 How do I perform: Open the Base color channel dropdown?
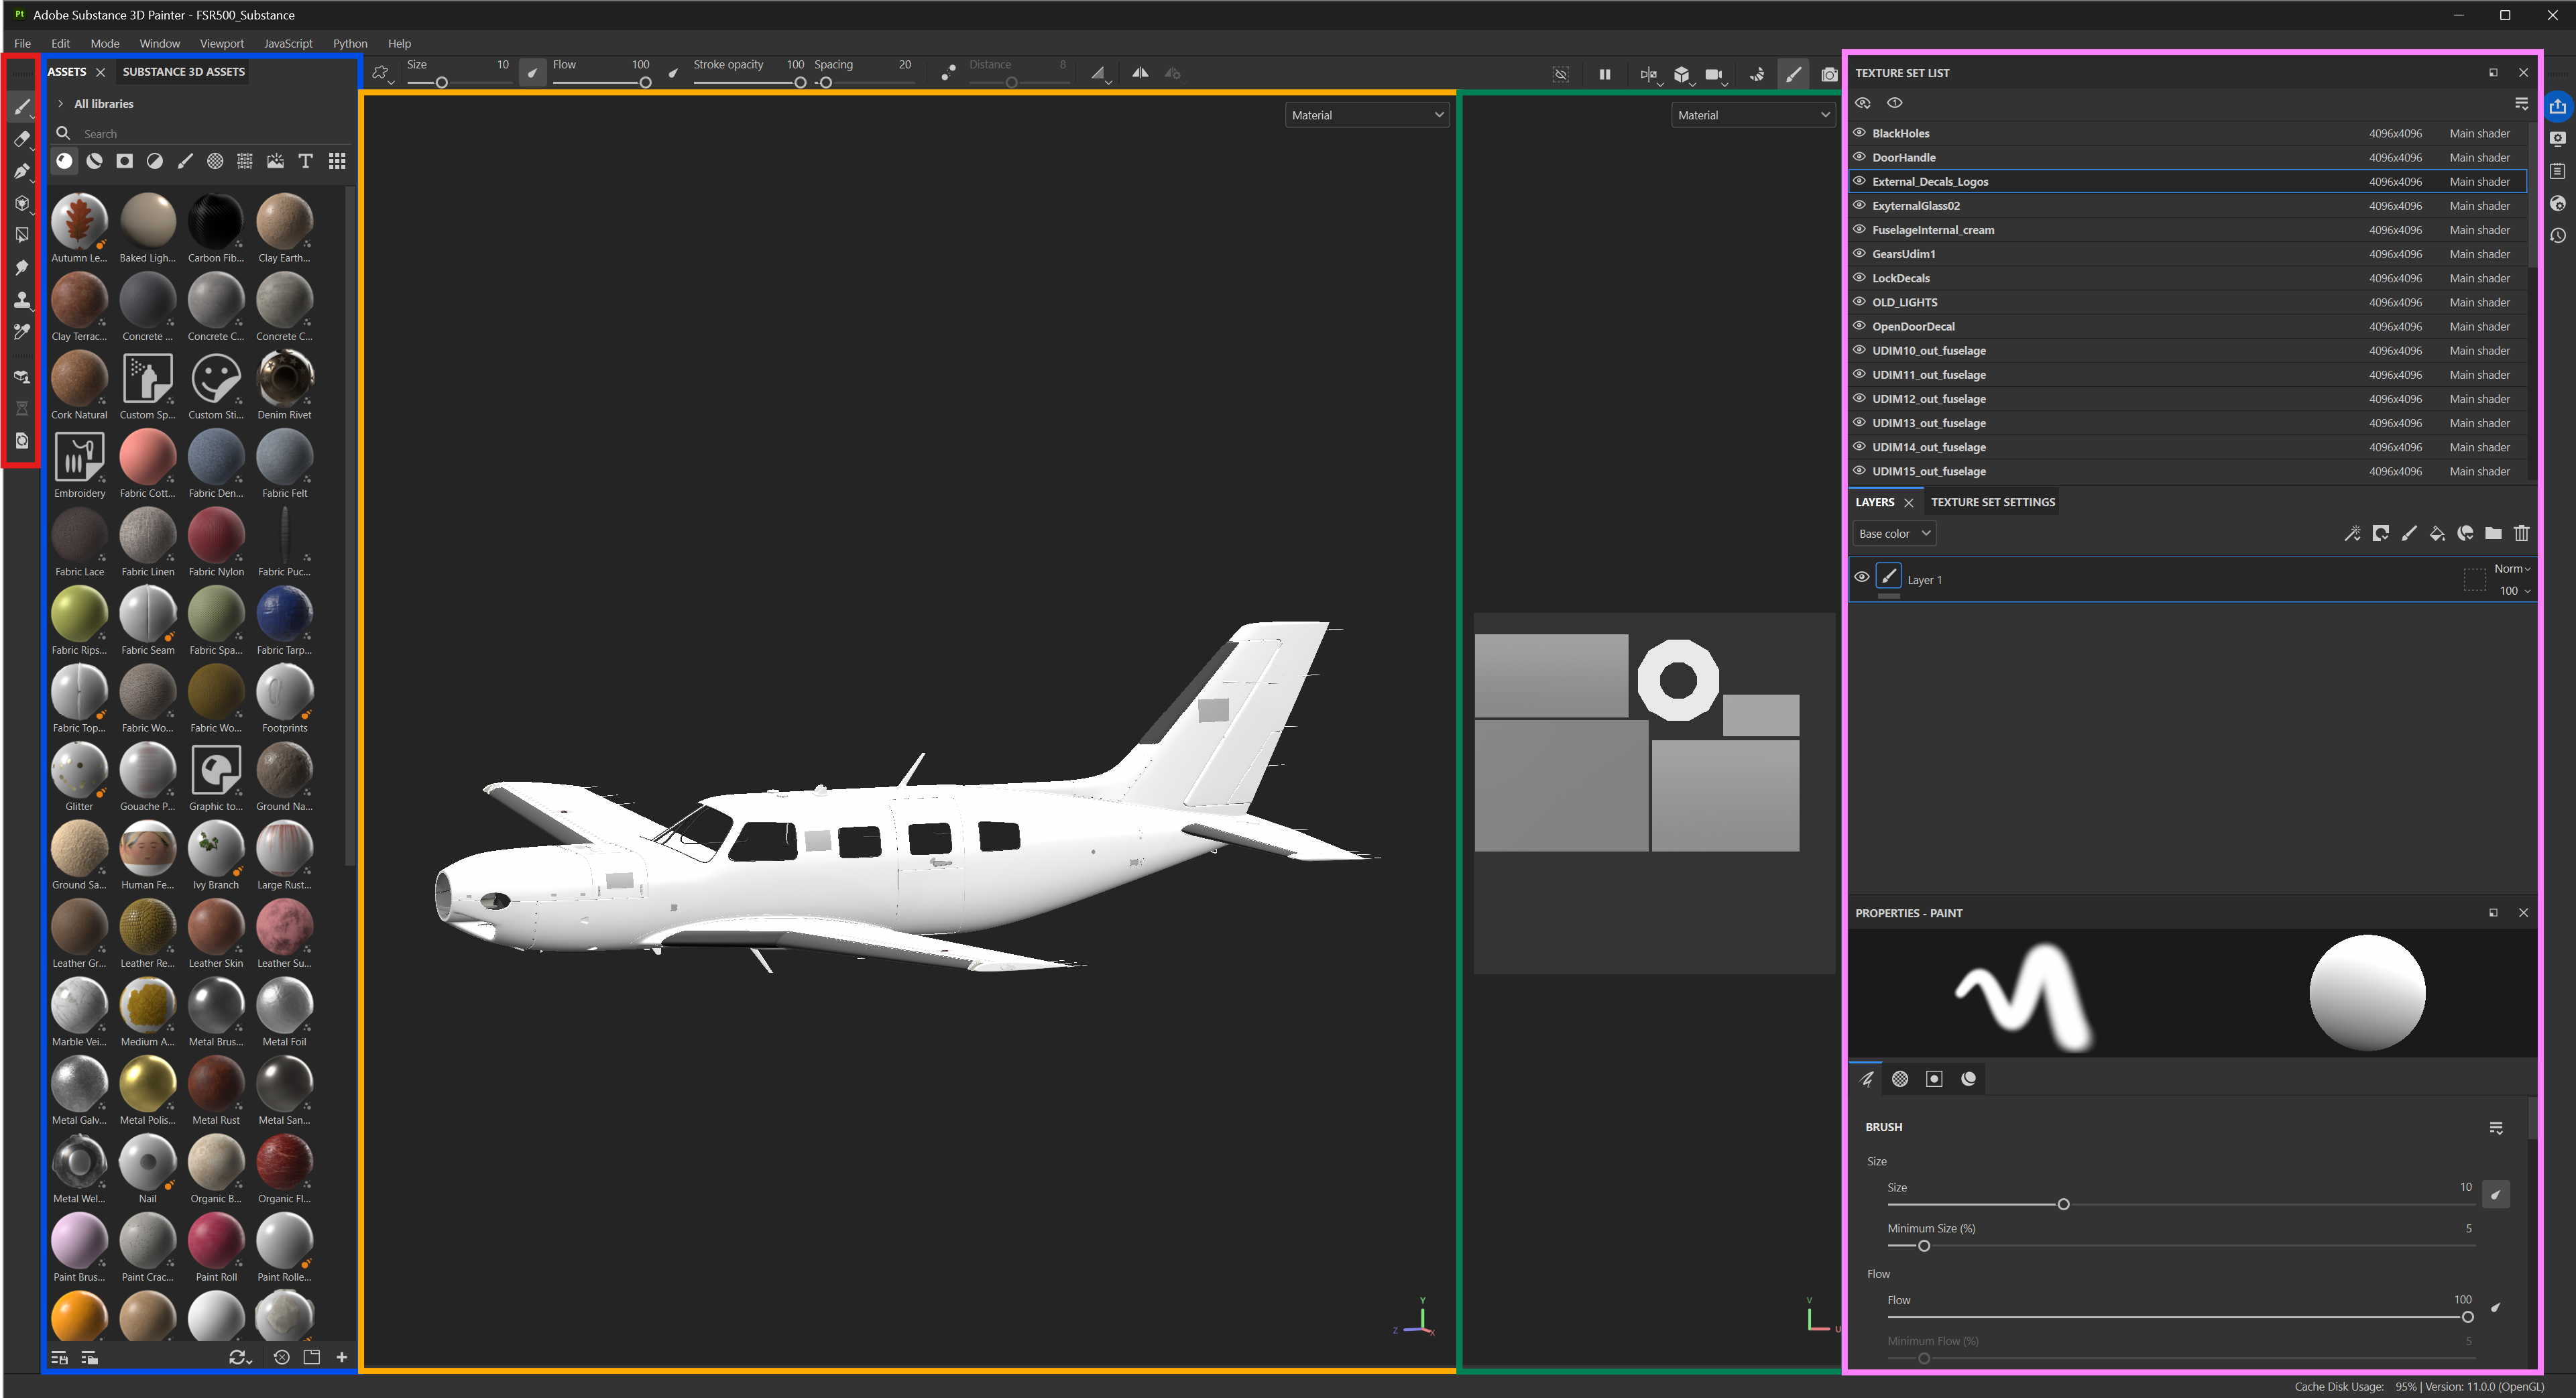coord(1894,533)
